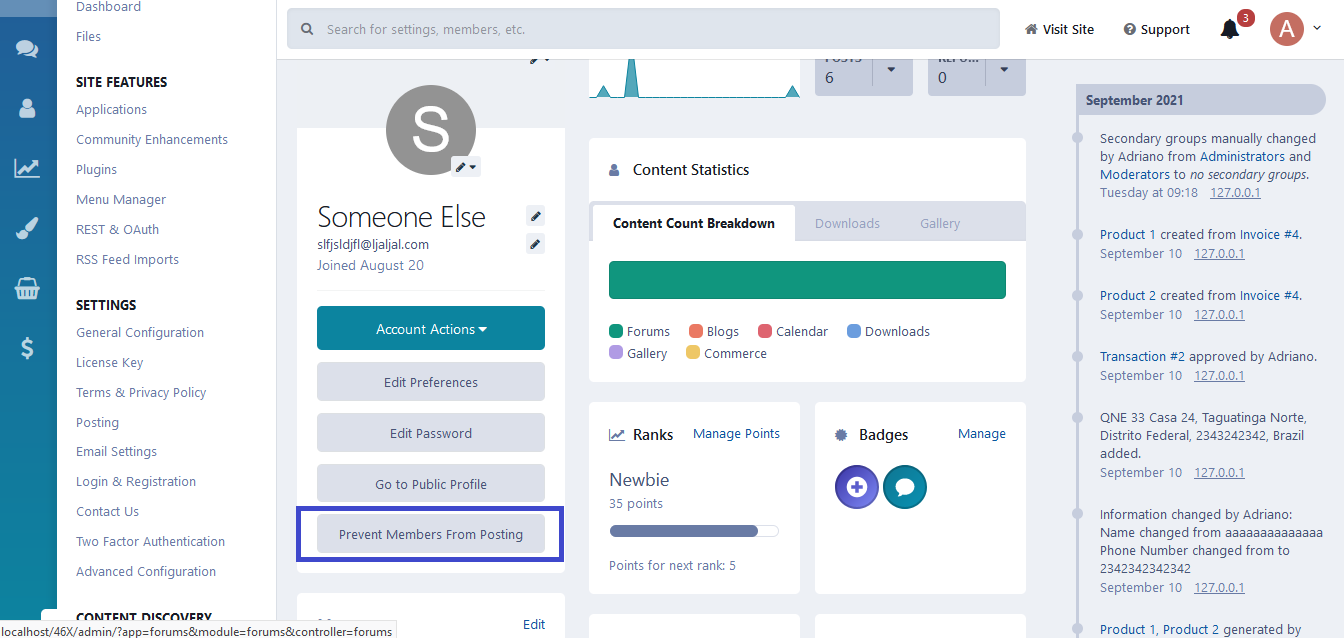Expand the Posts count dropdown arrow
1344x638 pixels.
coord(892,70)
